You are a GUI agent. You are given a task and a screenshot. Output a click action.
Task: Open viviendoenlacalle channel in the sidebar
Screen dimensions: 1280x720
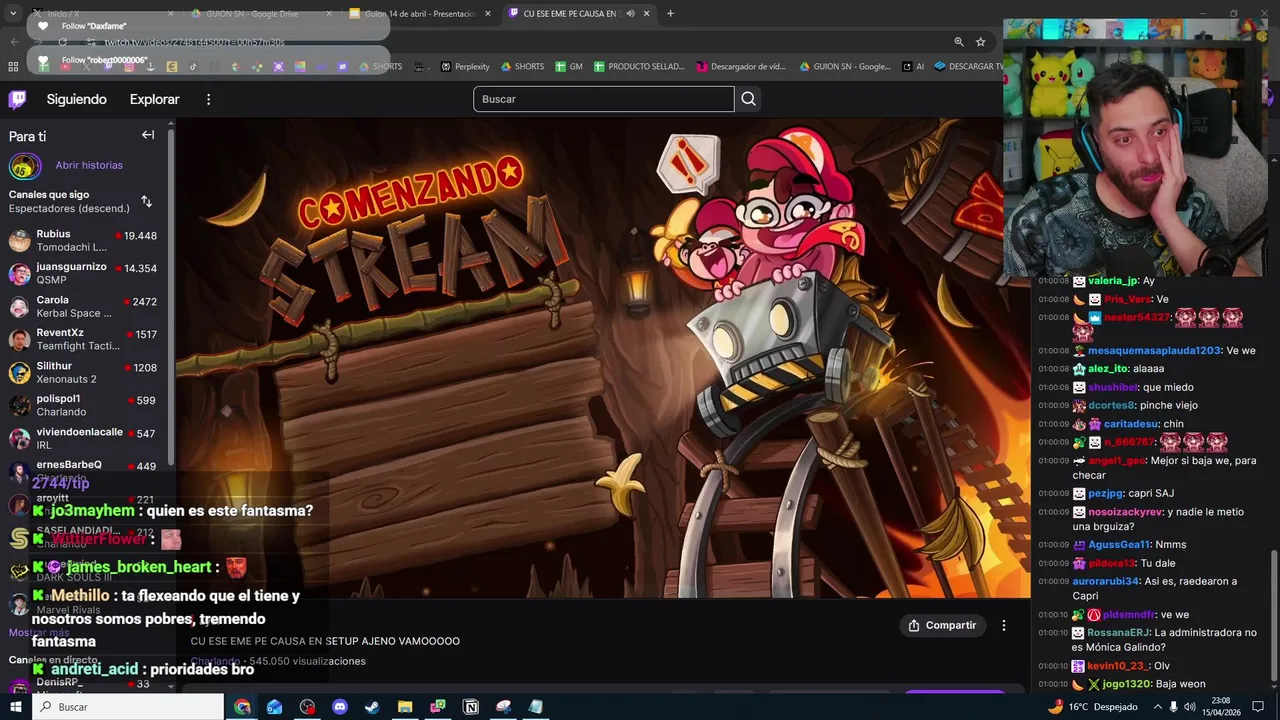tap(84, 438)
